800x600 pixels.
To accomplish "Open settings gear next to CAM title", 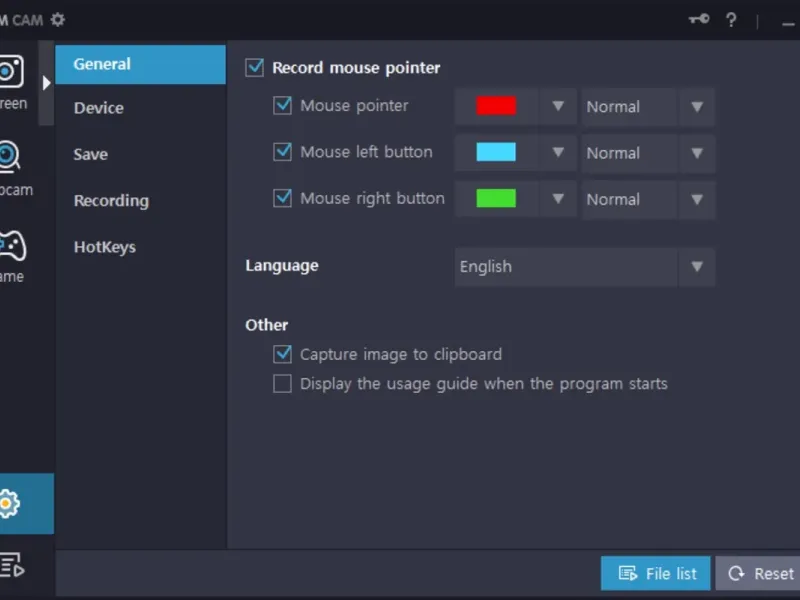I will coord(58,20).
